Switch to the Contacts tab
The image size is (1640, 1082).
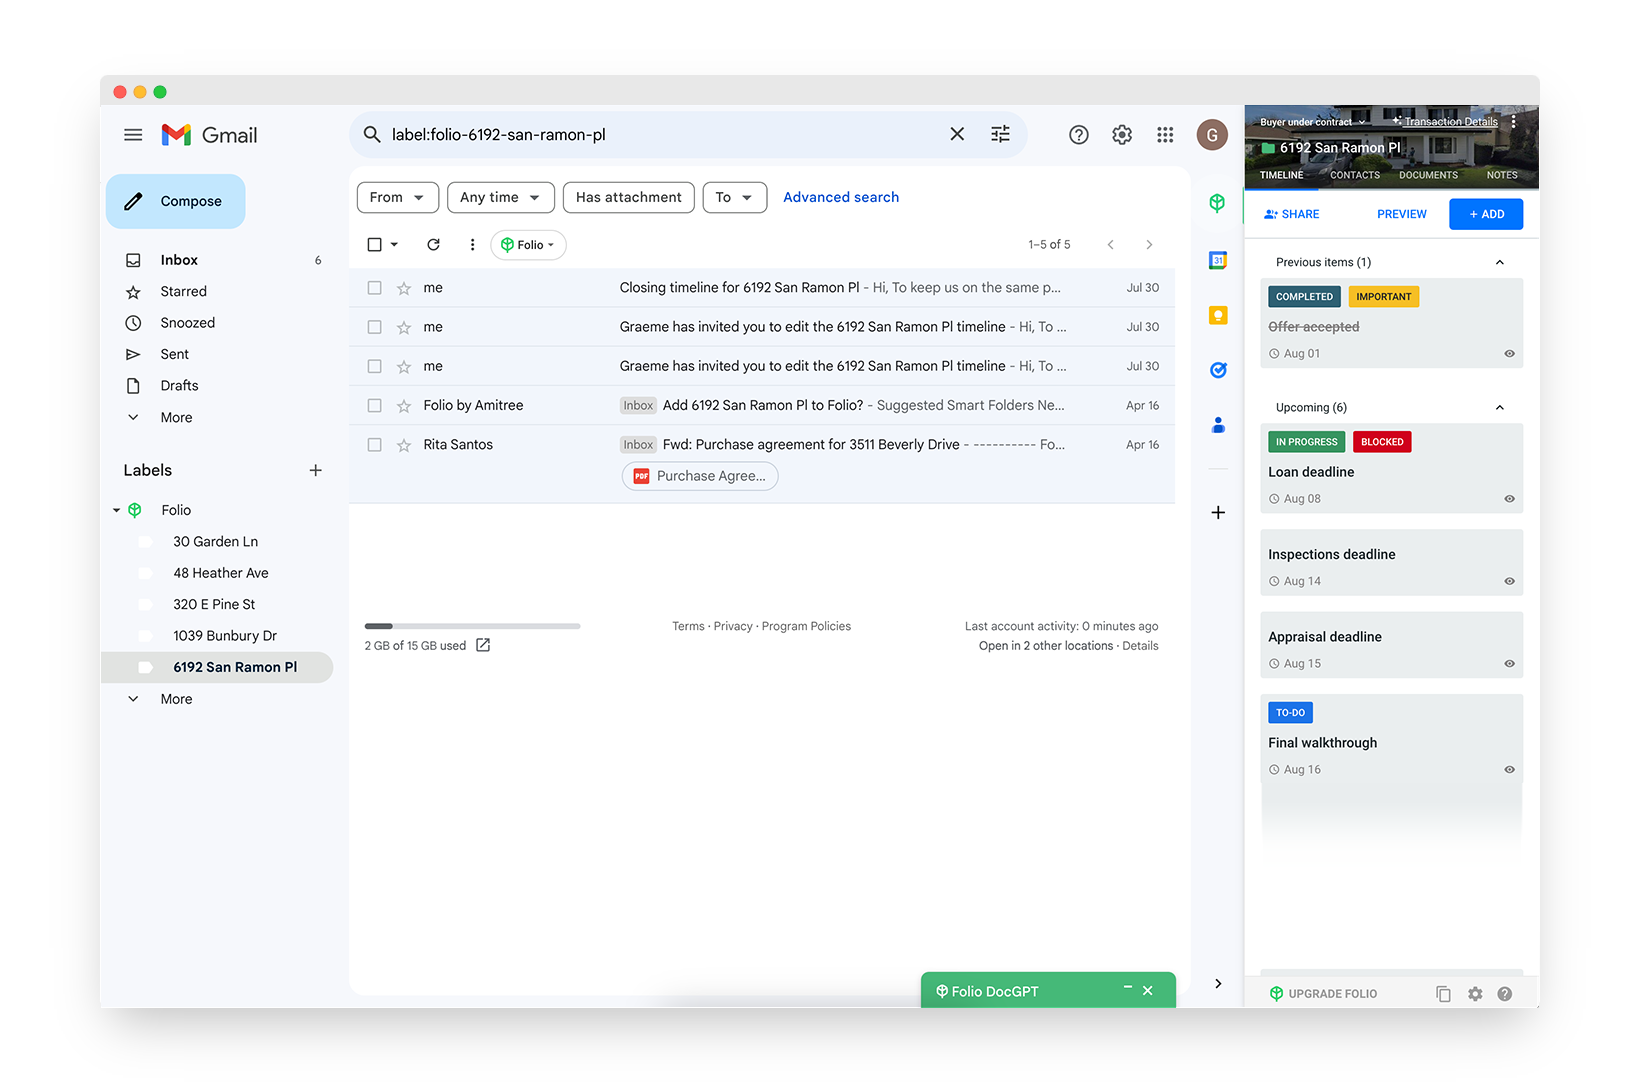coord(1354,175)
